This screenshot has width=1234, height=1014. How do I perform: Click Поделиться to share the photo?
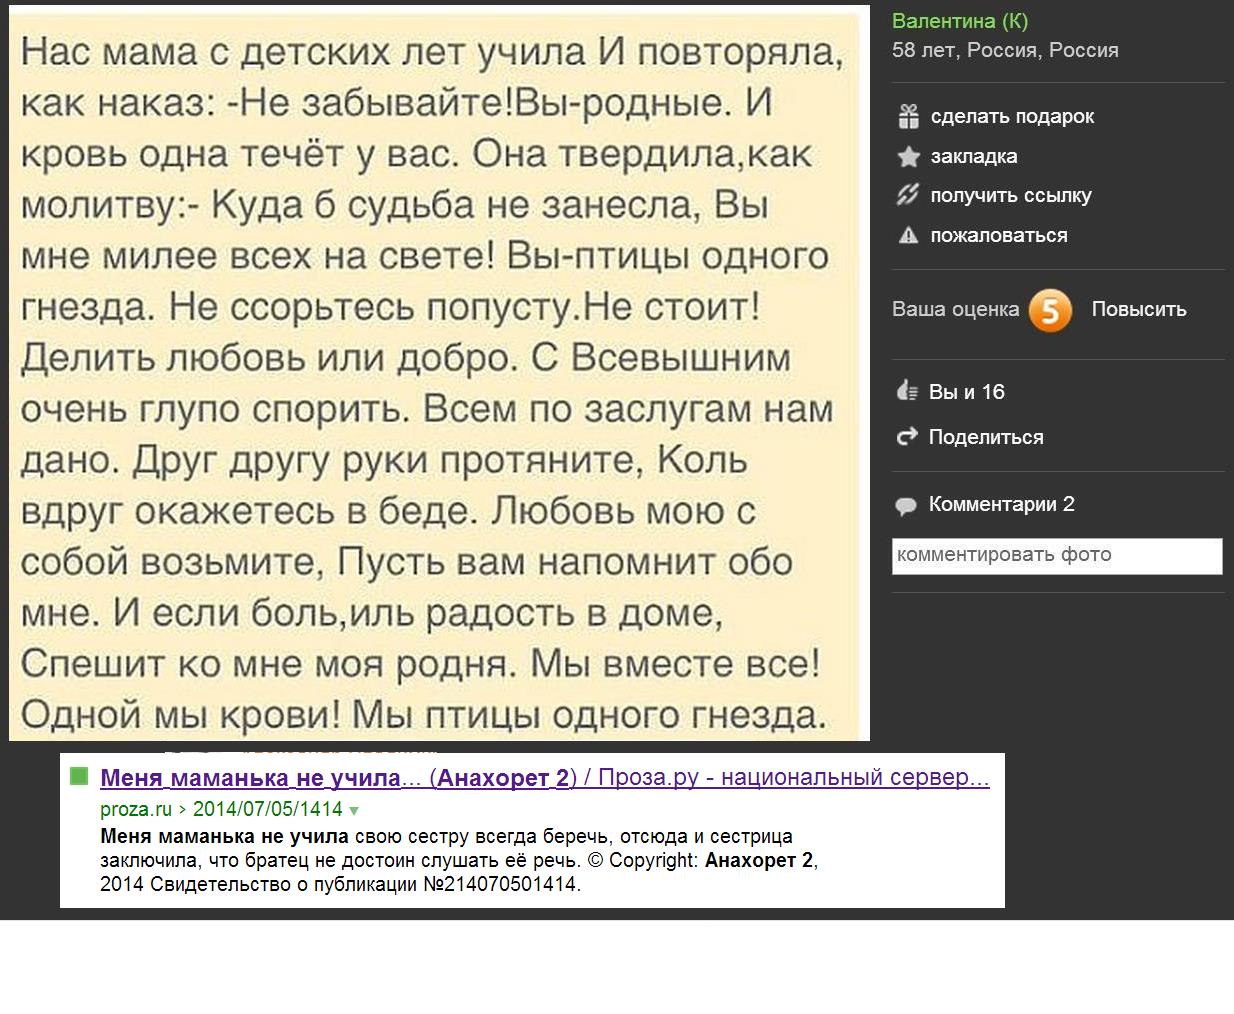(986, 437)
